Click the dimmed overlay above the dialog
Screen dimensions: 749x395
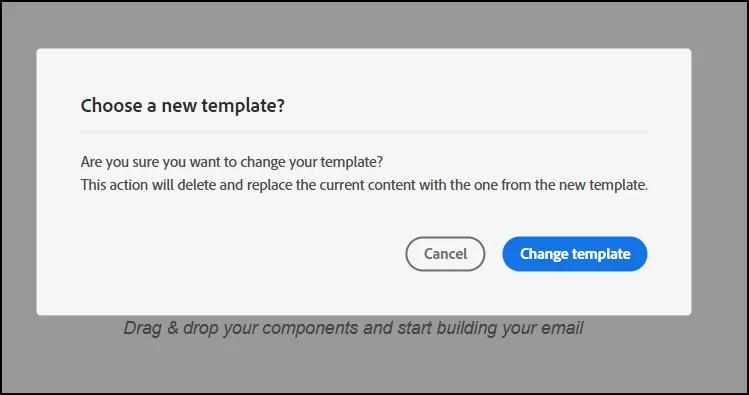pos(364,24)
